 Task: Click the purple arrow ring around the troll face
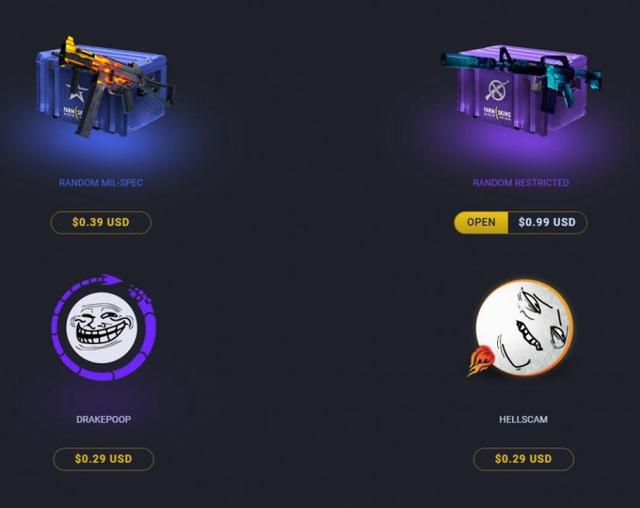[x=104, y=327]
